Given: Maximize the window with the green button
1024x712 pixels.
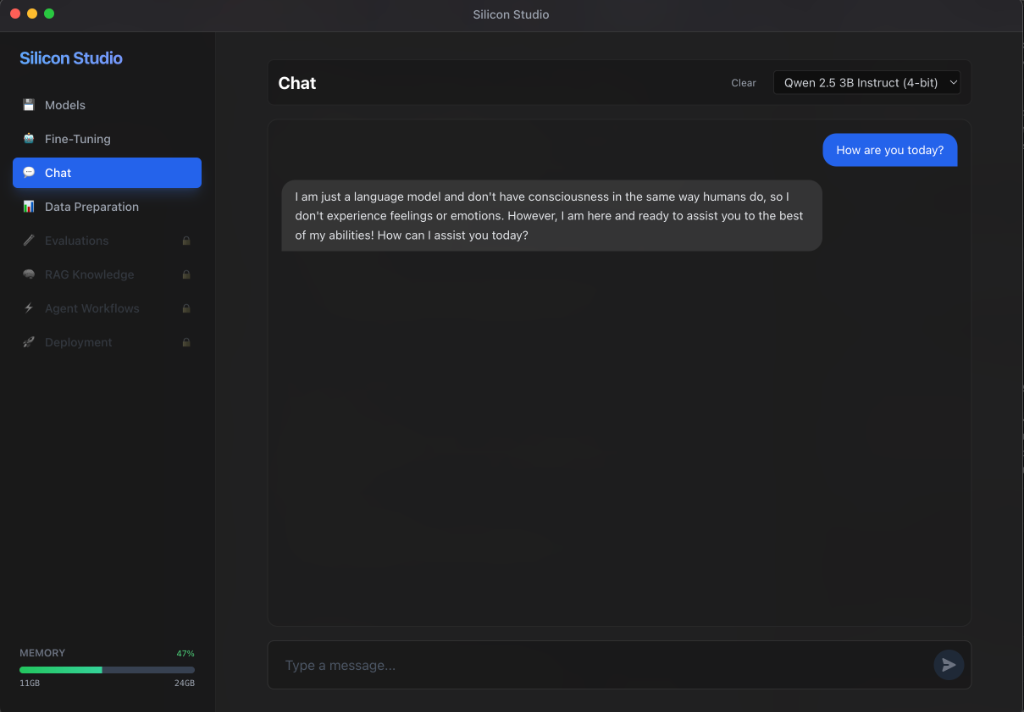Looking at the screenshot, I should coord(49,14).
